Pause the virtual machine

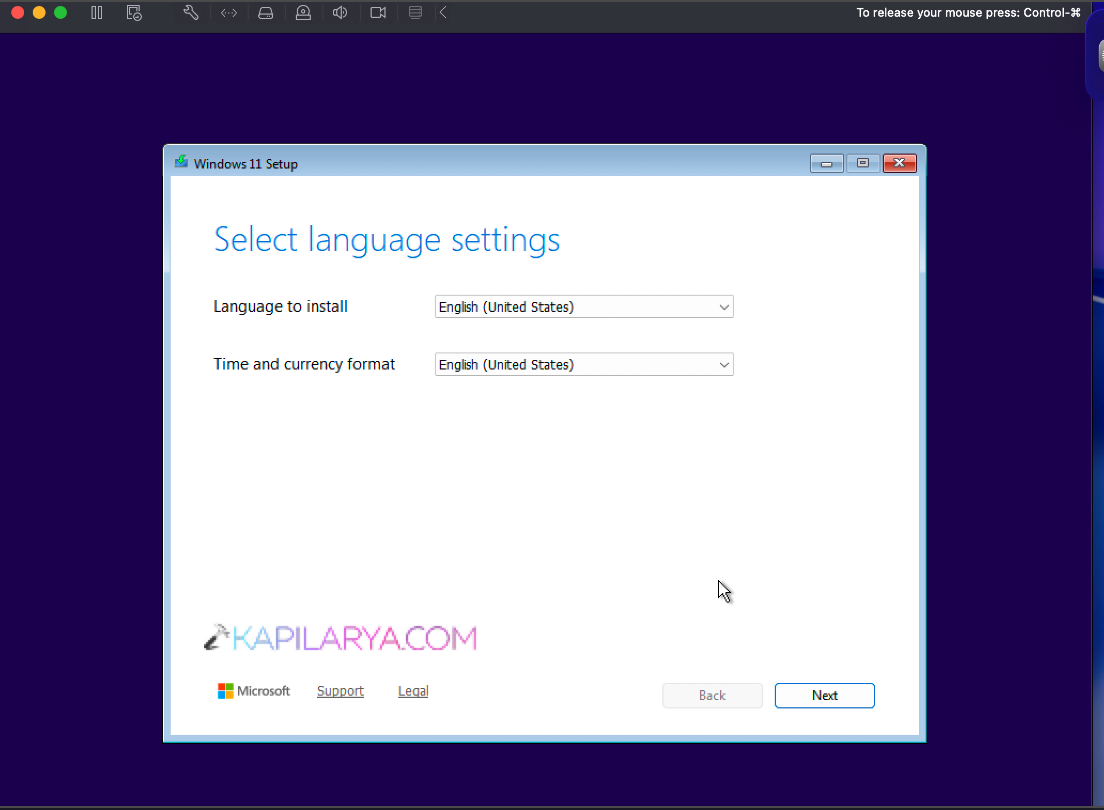(x=96, y=12)
